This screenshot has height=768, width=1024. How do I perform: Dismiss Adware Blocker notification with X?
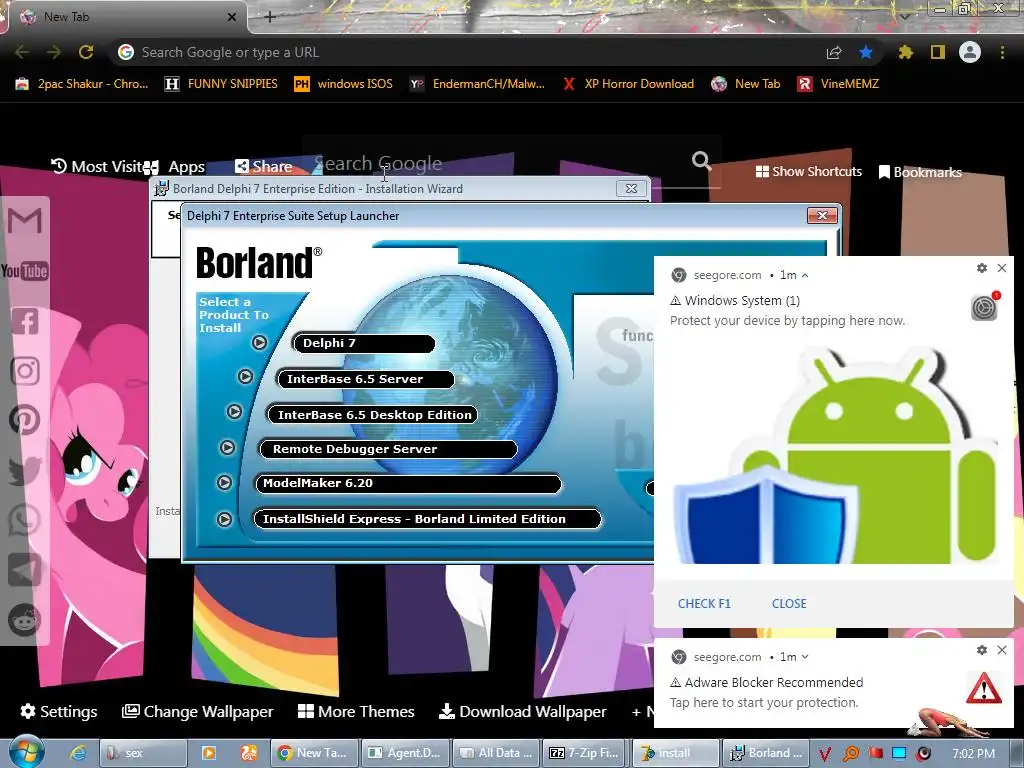1002,650
